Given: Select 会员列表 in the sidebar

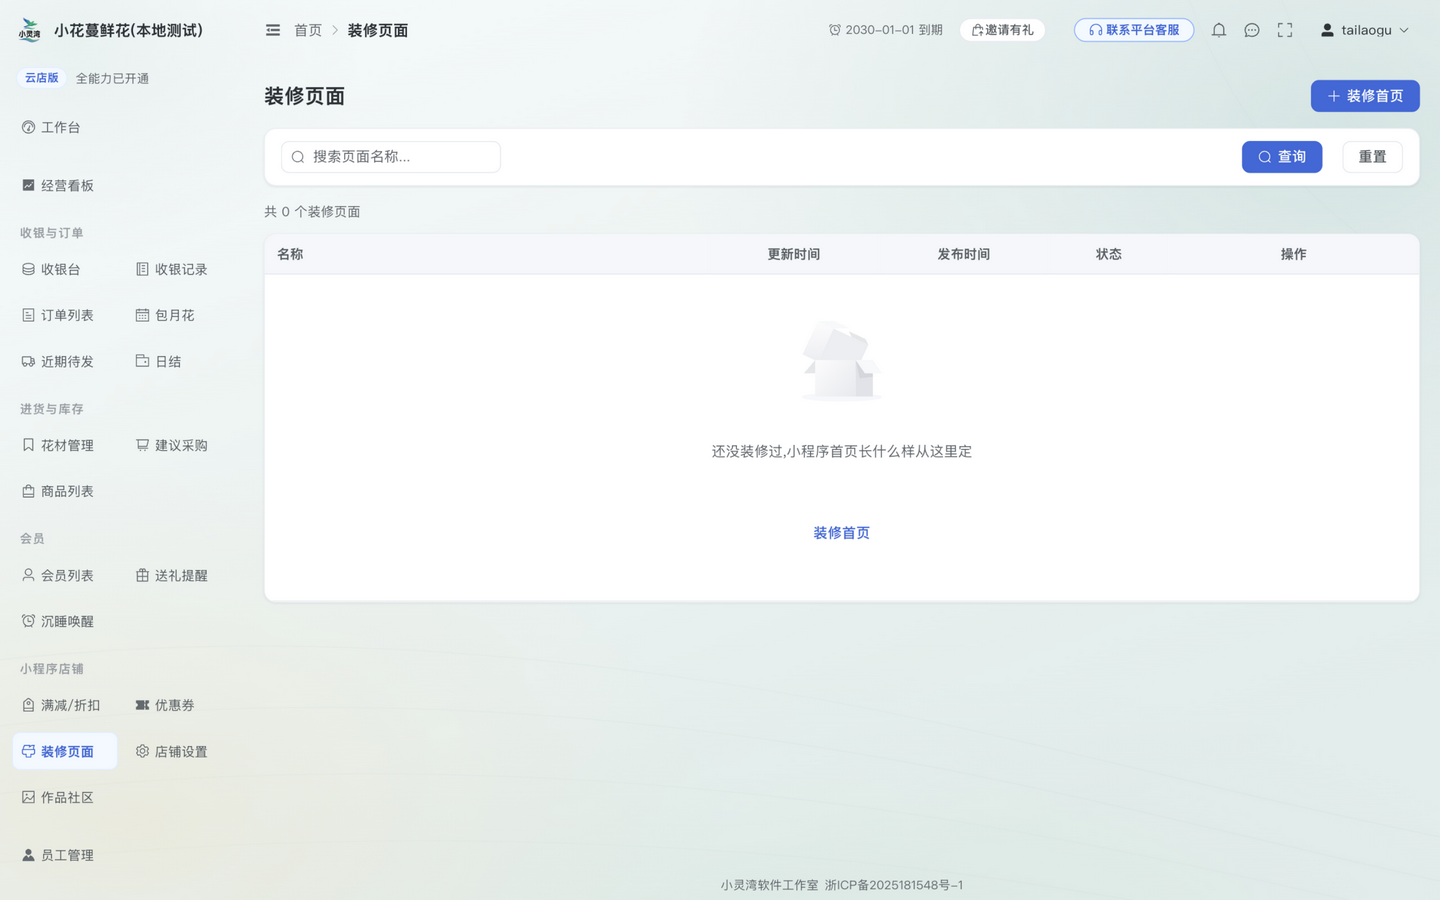Looking at the screenshot, I should coord(65,575).
